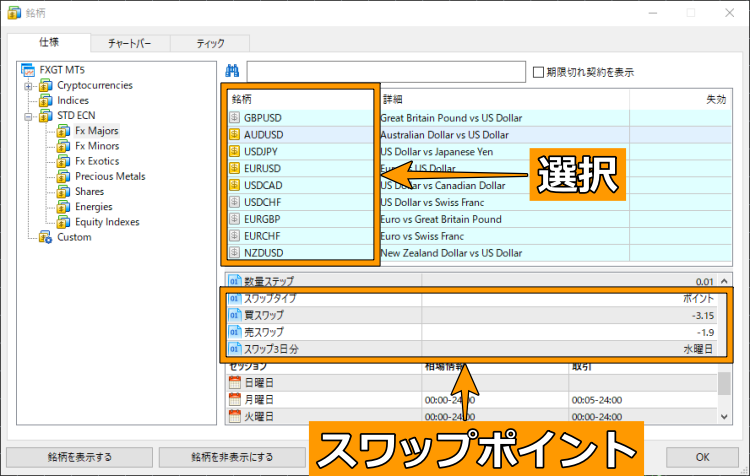750x476 pixels.
Task: Click the Precious Metals folder icon
Action: point(63,177)
